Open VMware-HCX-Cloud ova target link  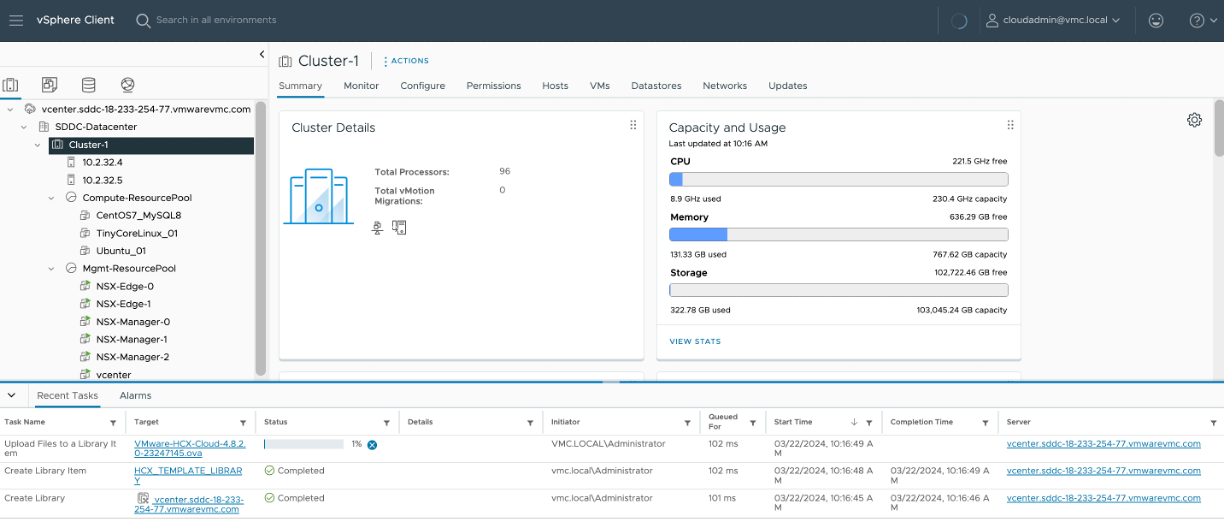pos(190,448)
